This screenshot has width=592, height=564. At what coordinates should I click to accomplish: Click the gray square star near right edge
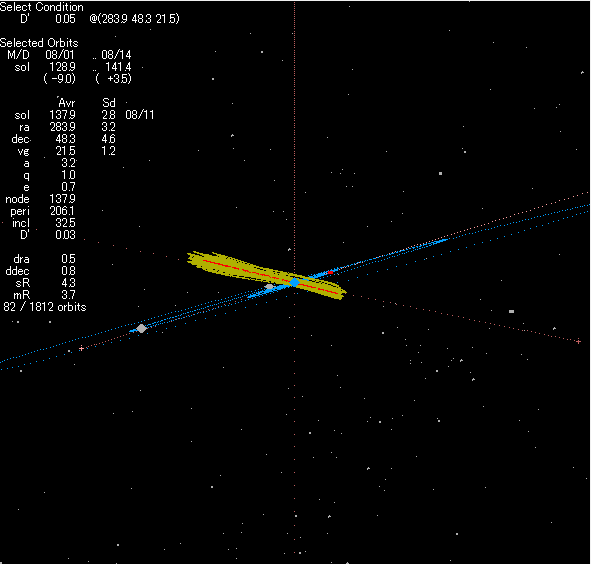click(511, 311)
